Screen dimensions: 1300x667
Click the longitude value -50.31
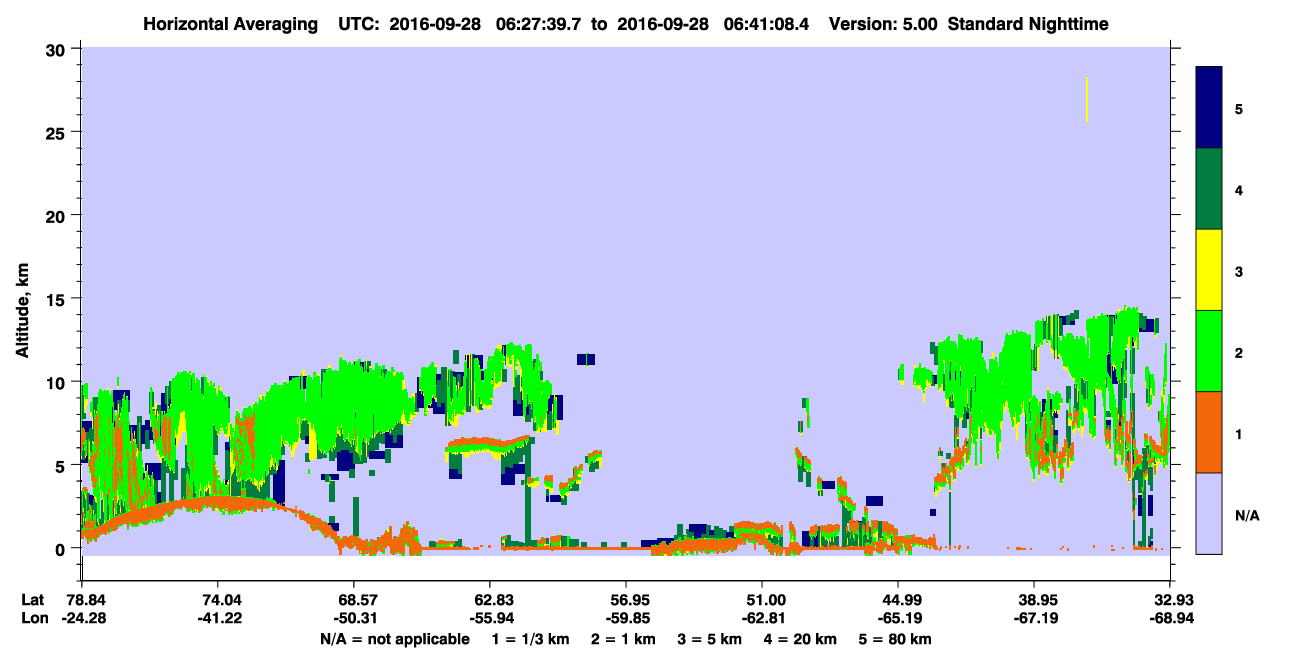point(354,619)
